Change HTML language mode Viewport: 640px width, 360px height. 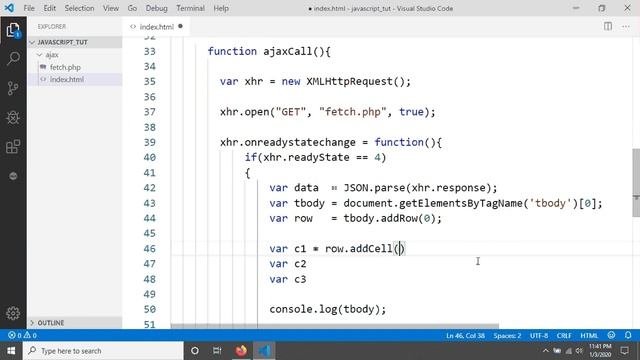pyautogui.click(x=589, y=336)
